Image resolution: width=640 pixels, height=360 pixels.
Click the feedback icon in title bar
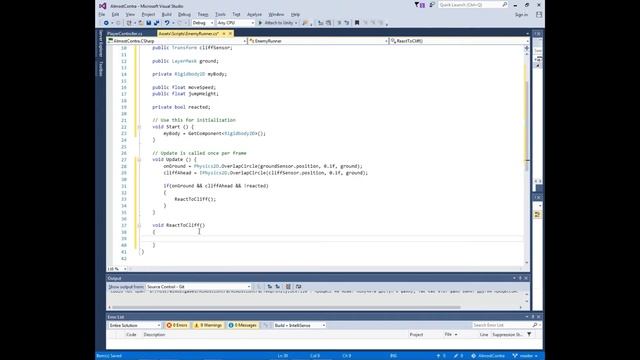[x=432, y=5]
